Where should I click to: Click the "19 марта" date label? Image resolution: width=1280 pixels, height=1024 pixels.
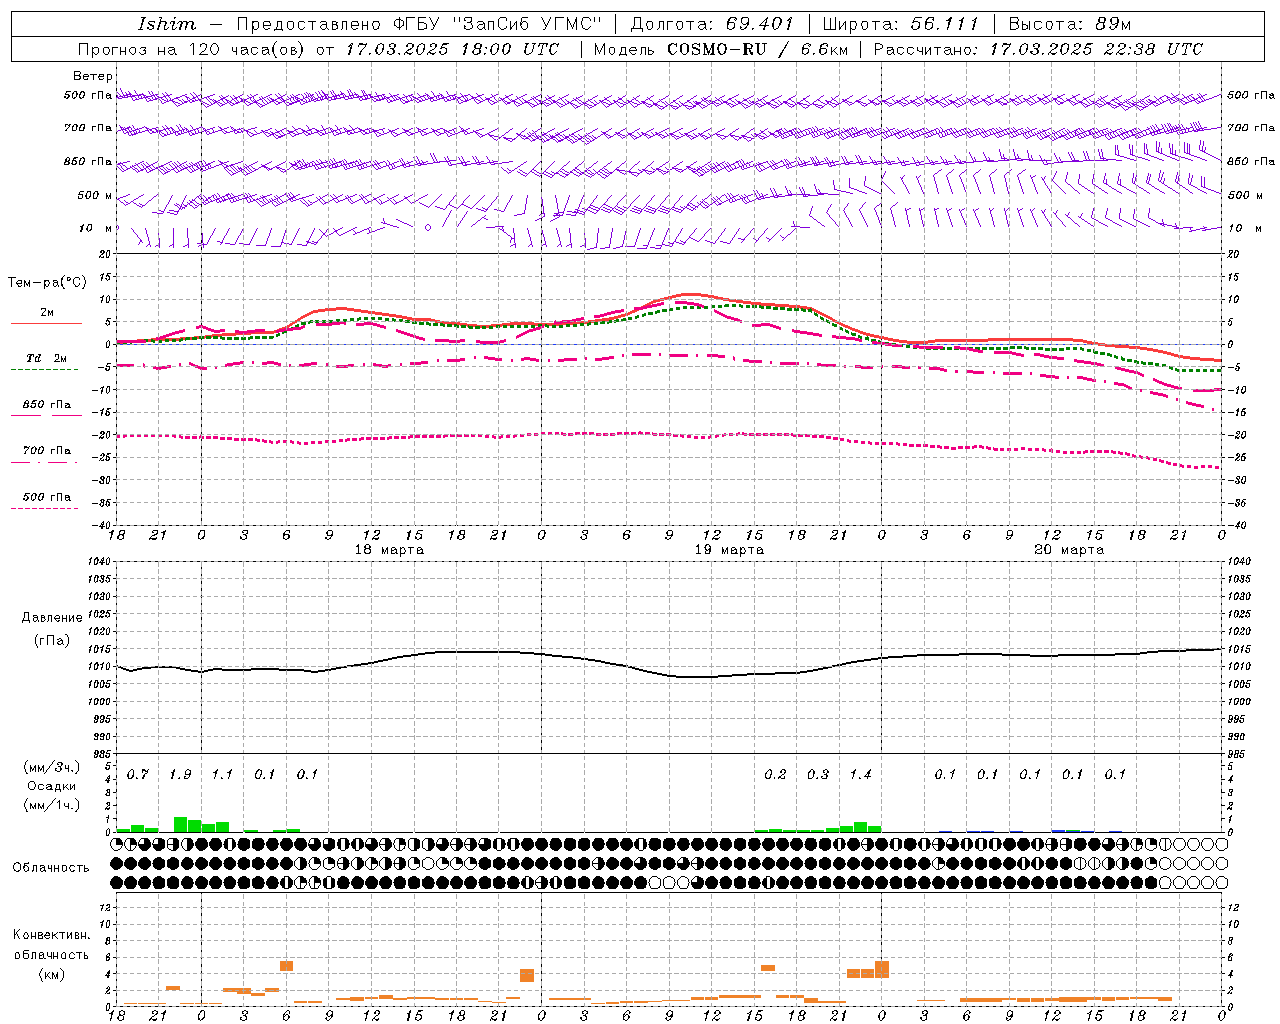pos(730,550)
